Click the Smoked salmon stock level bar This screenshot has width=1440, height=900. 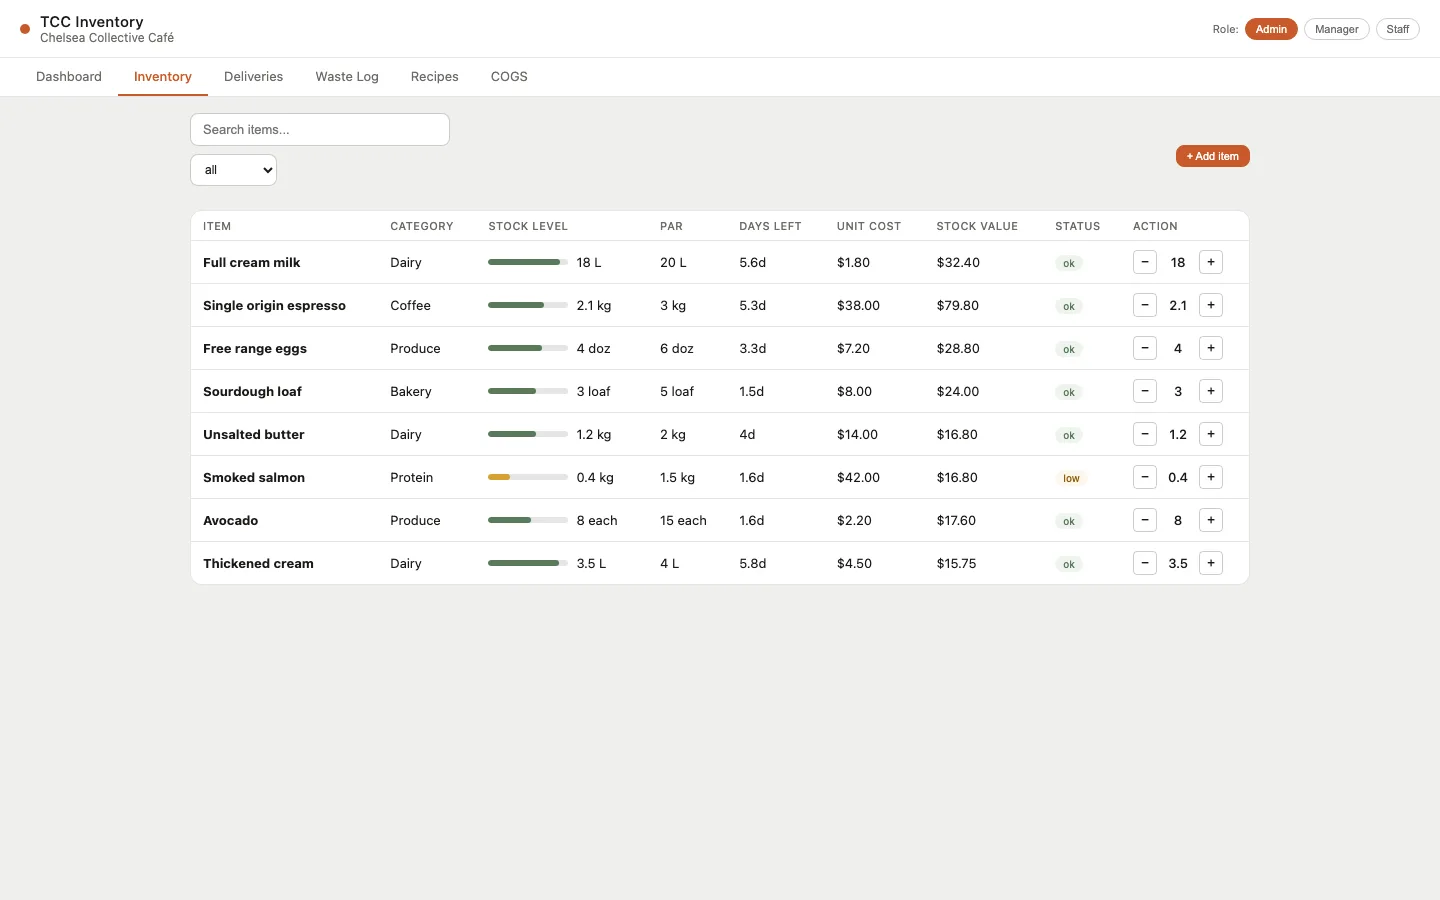528,477
